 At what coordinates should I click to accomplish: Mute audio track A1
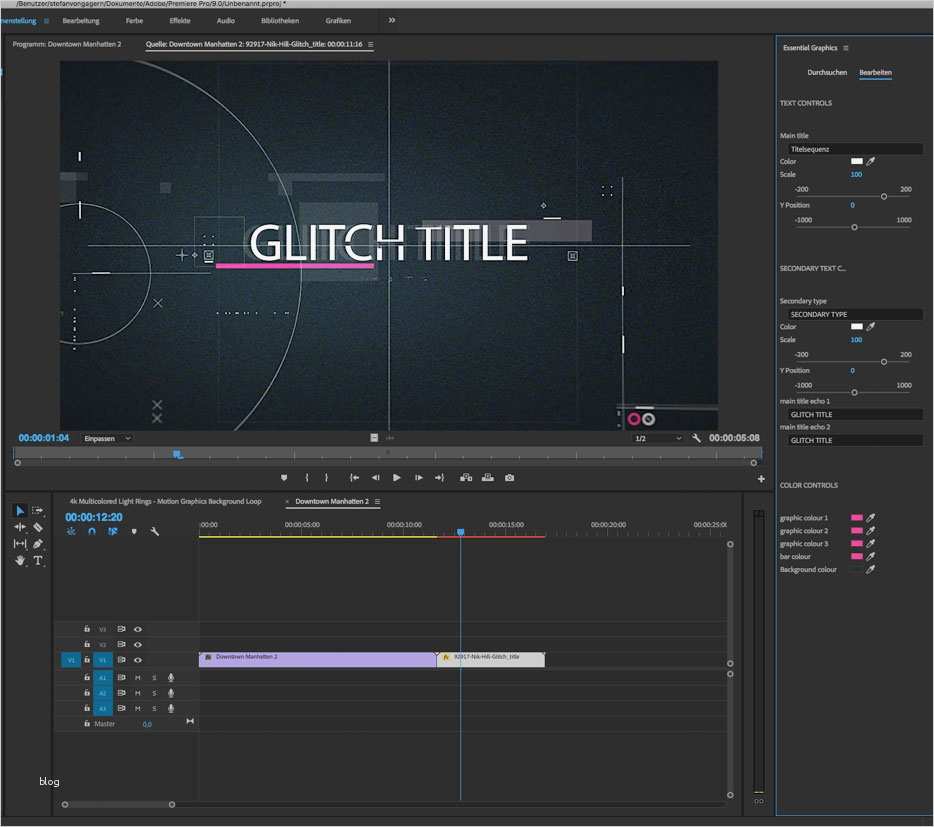point(138,678)
